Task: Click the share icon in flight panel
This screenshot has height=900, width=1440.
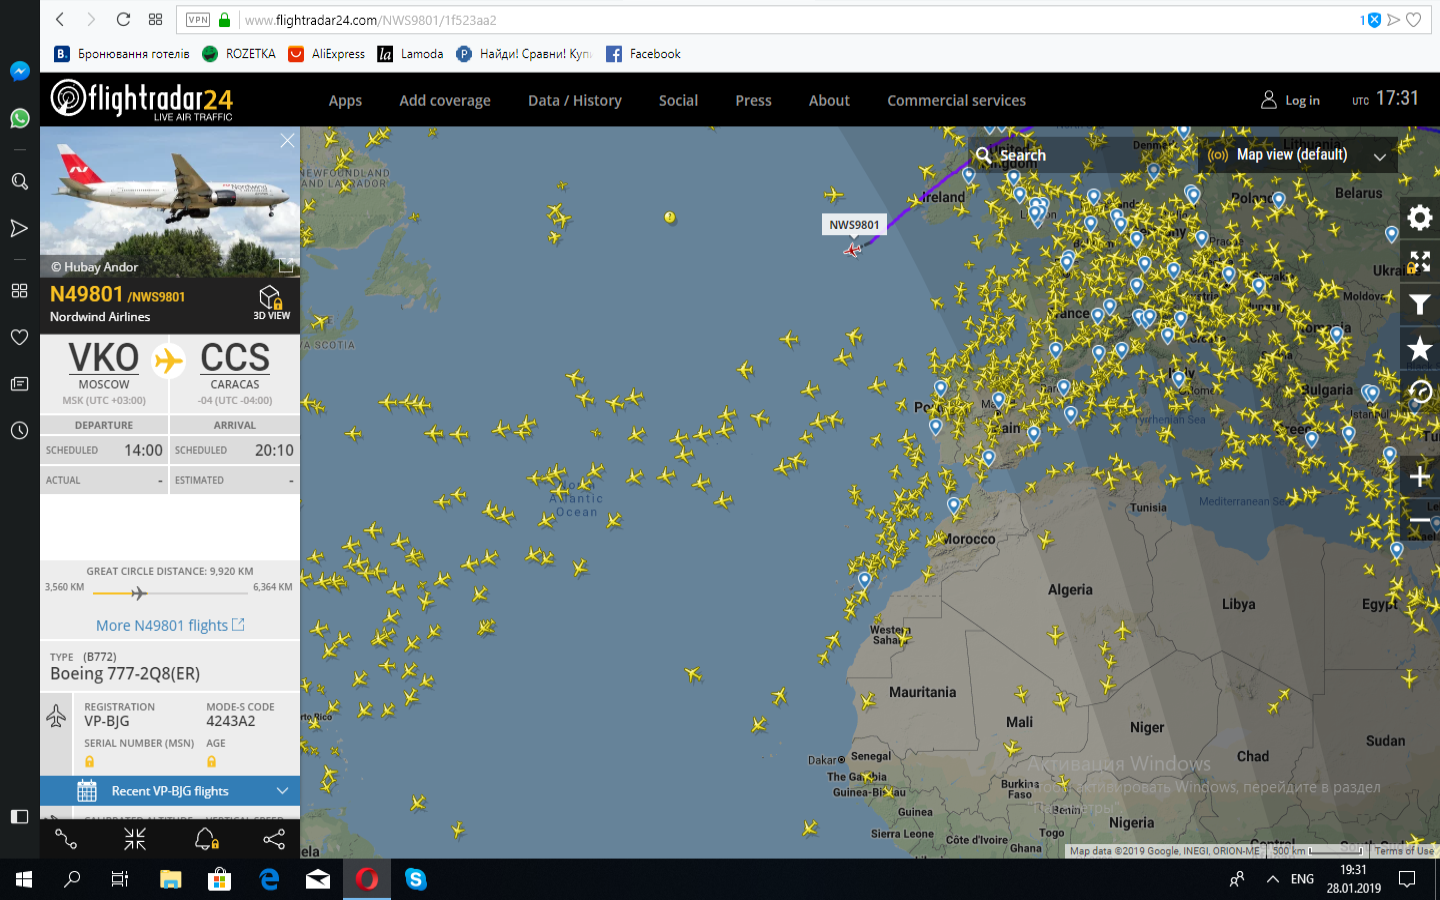Action: coord(273,839)
